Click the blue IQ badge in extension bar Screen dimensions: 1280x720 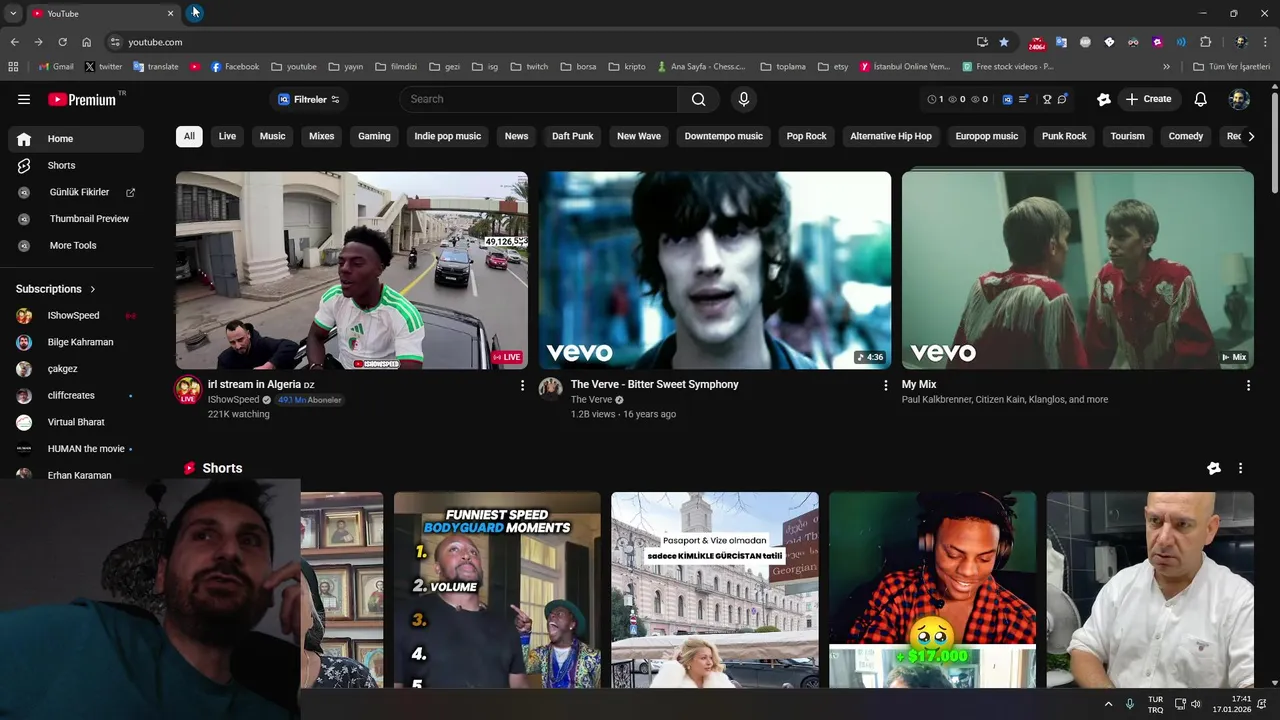click(1008, 99)
